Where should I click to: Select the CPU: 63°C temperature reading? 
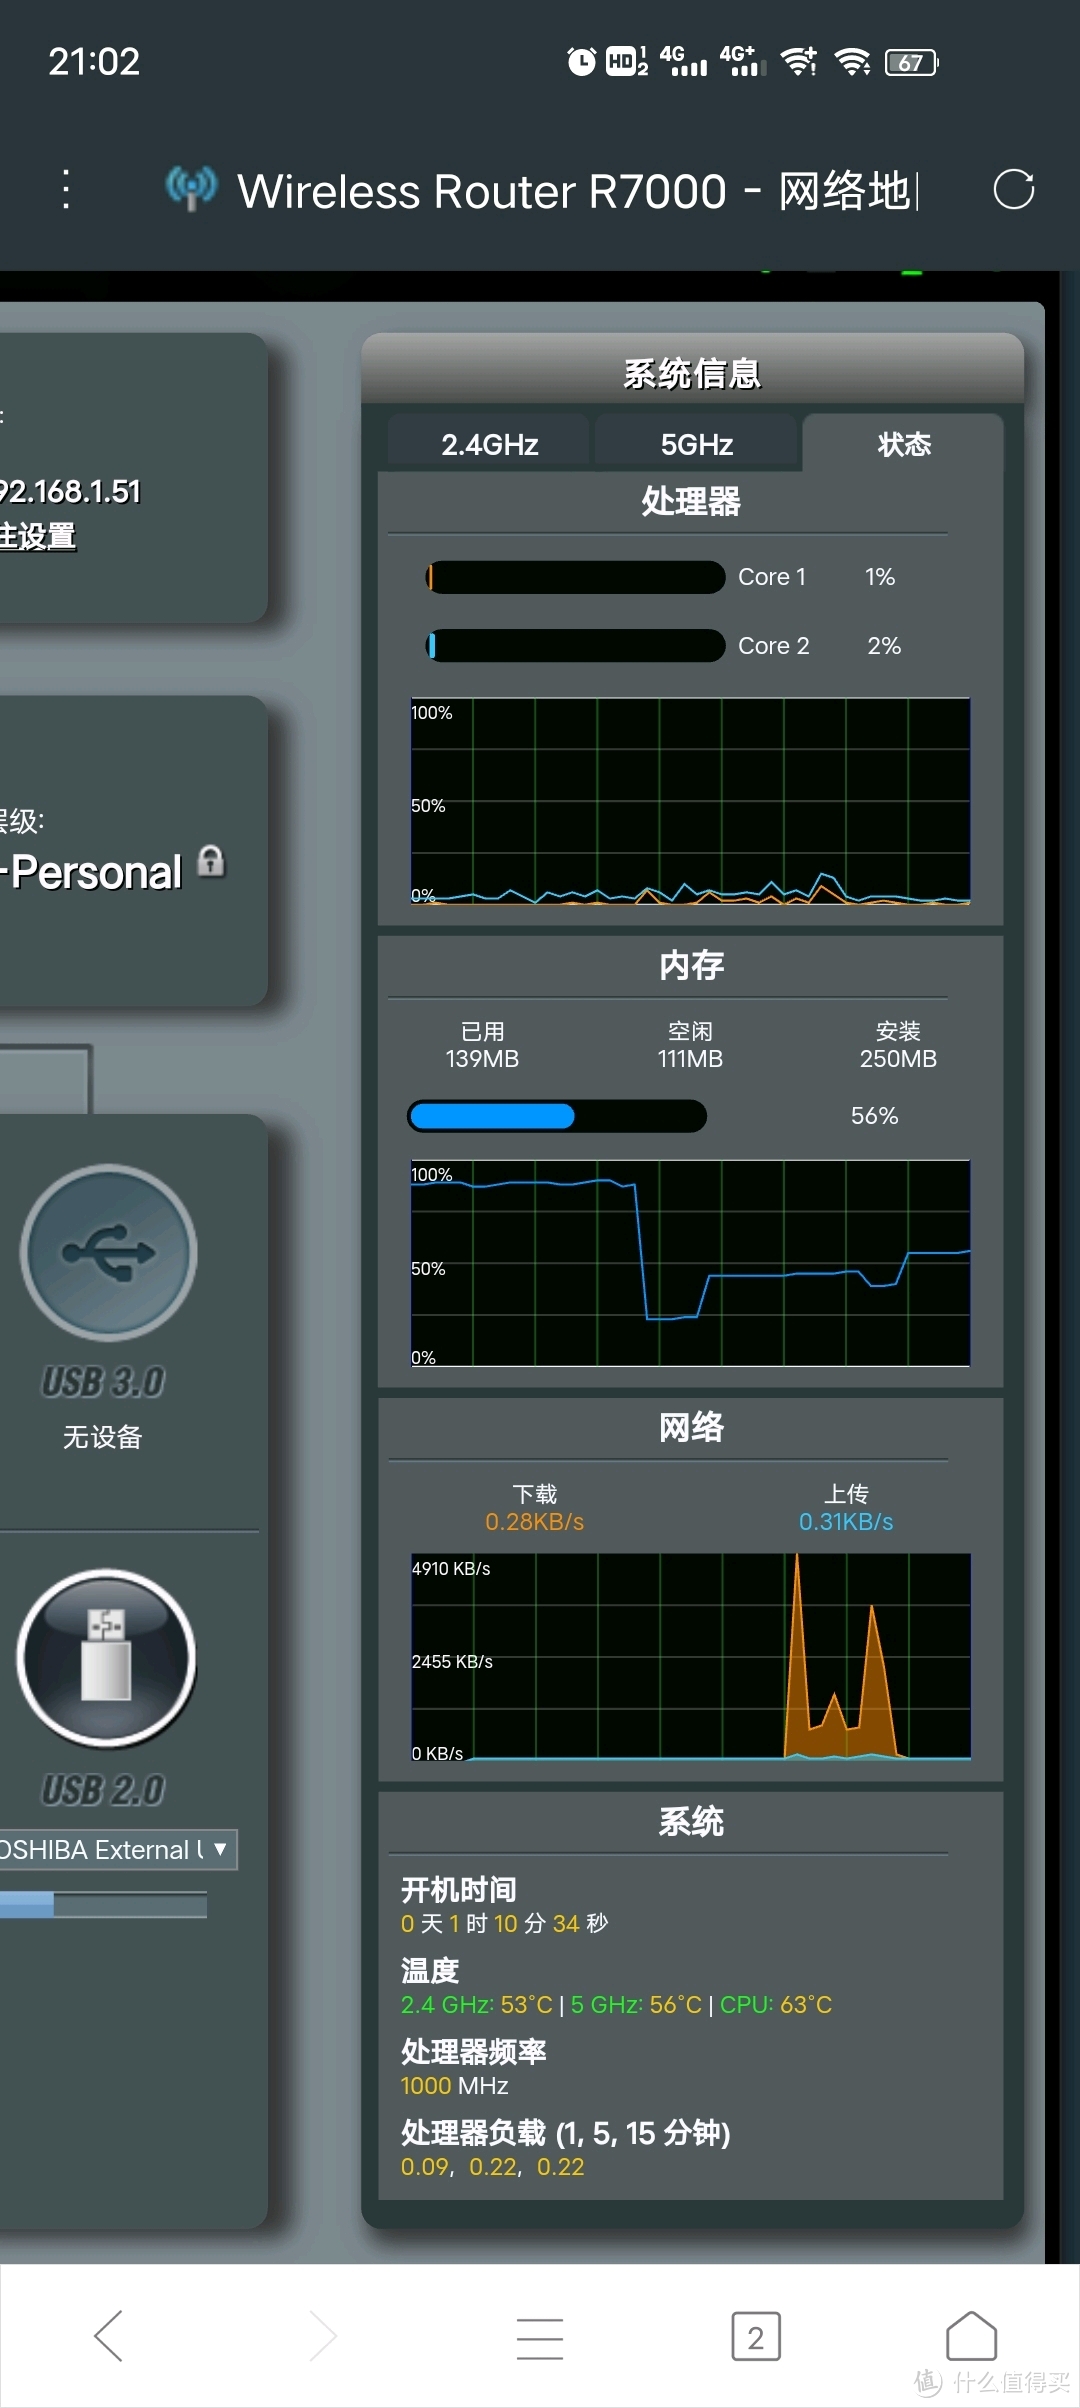coord(776,2004)
